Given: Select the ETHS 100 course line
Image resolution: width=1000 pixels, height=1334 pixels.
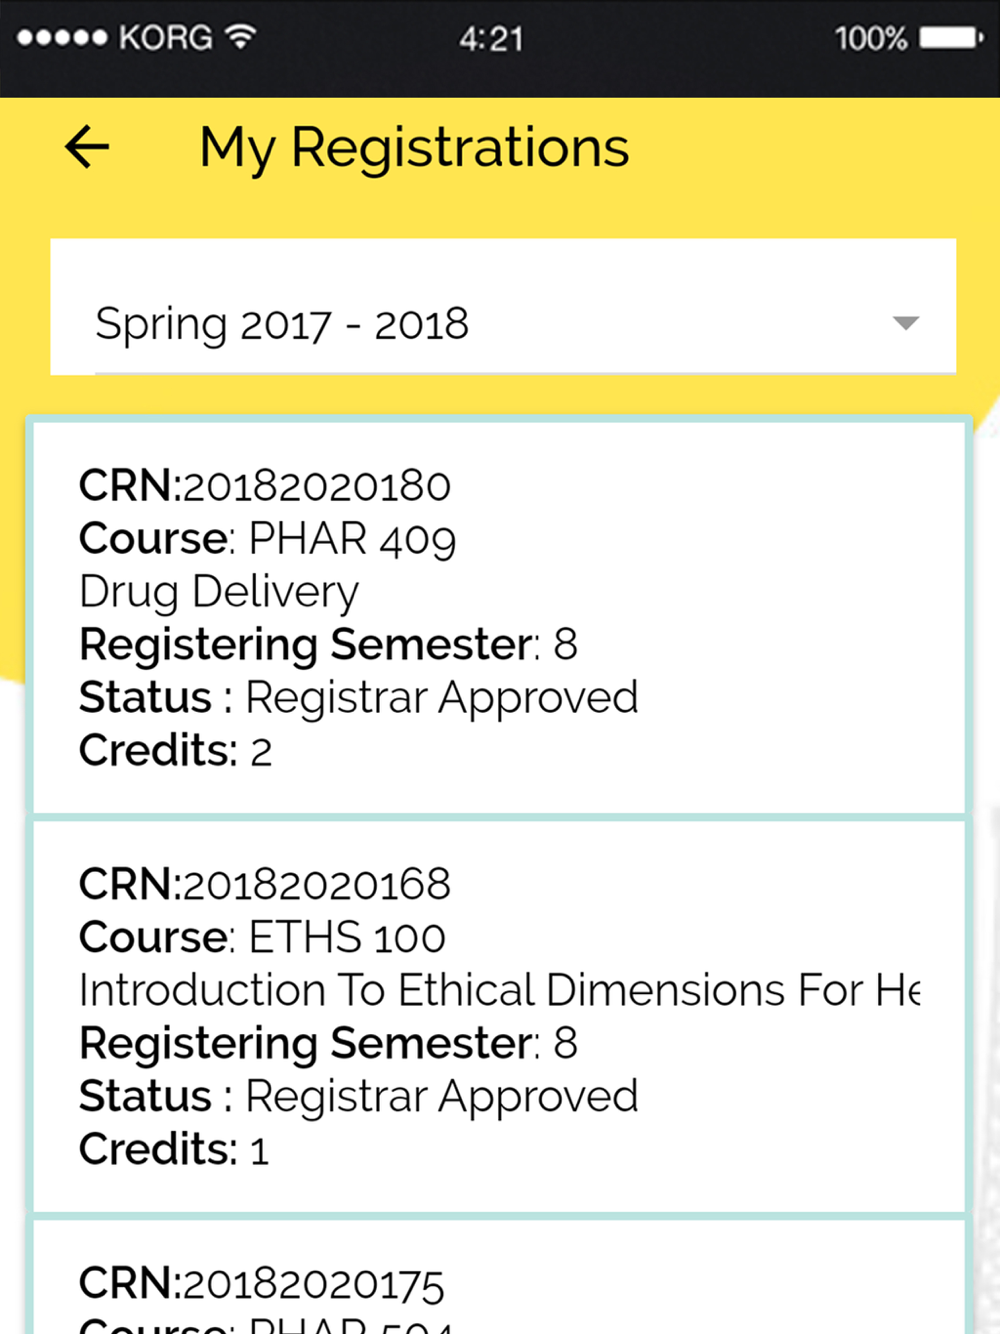Looking at the screenshot, I should (262, 938).
